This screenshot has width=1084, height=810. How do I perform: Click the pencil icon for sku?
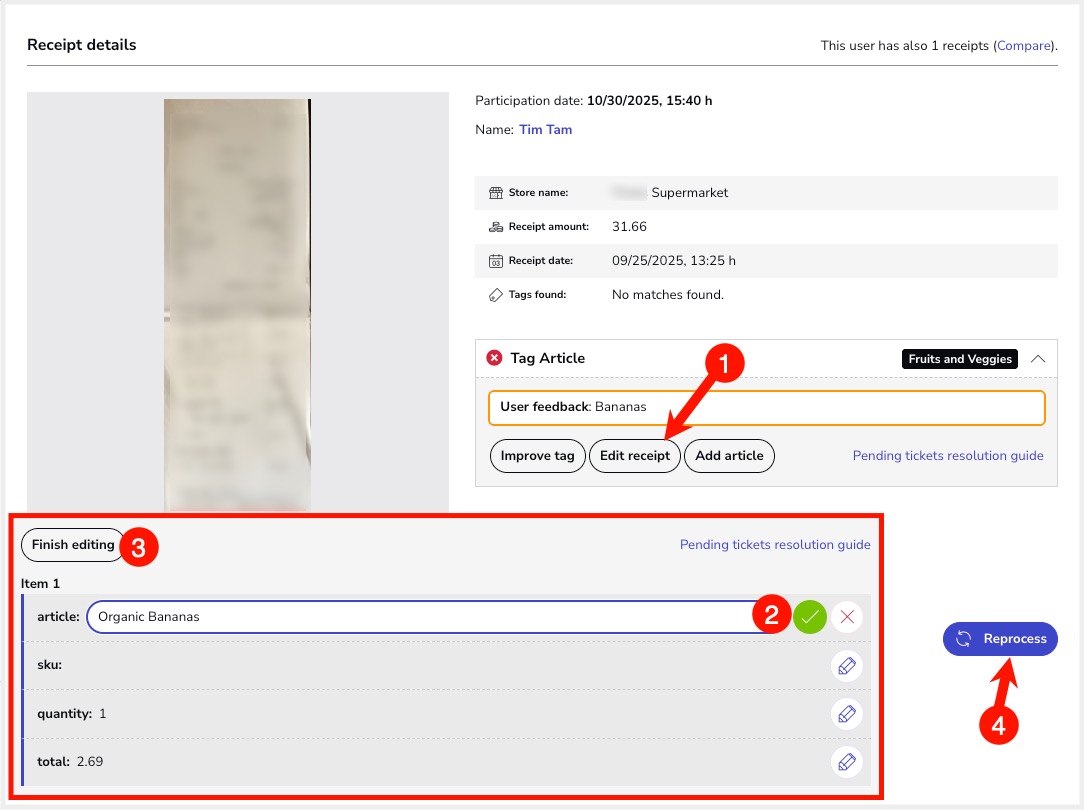pos(846,666)
